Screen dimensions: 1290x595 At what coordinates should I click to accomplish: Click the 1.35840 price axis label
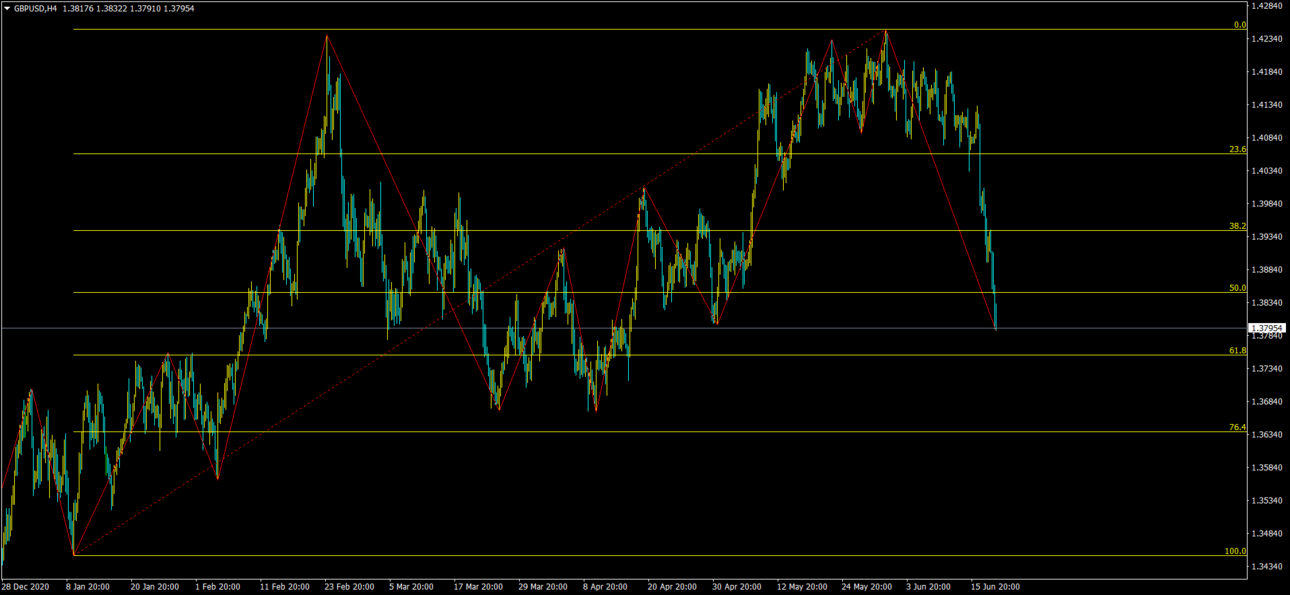1268,468
